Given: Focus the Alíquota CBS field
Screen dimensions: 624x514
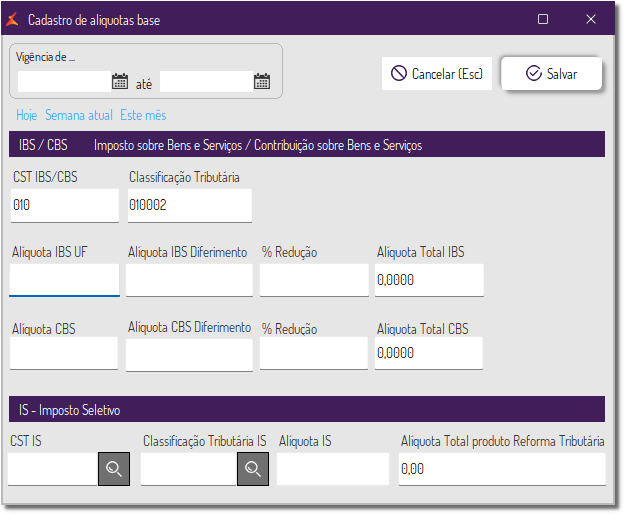Looking at the screenshot, I should click(x=64, y=353).
